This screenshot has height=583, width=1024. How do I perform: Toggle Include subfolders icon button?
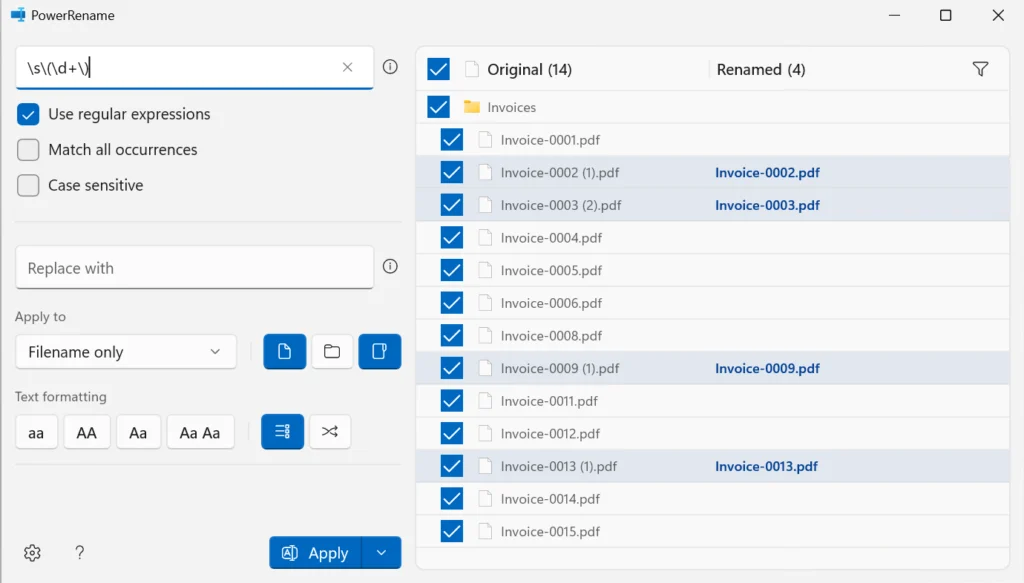click(379, 351)
